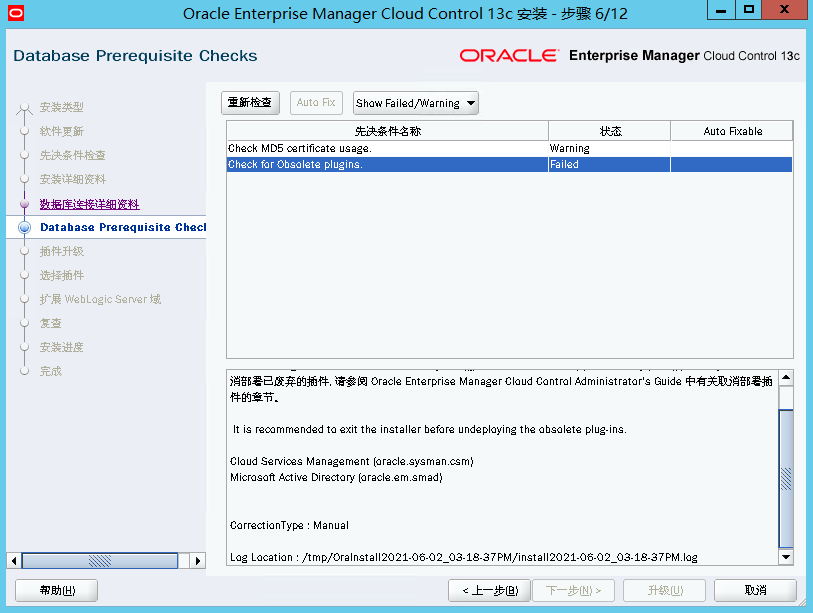Click the 状态 column header
Viewport: 813px width, 613px height.
pos(609,130)
